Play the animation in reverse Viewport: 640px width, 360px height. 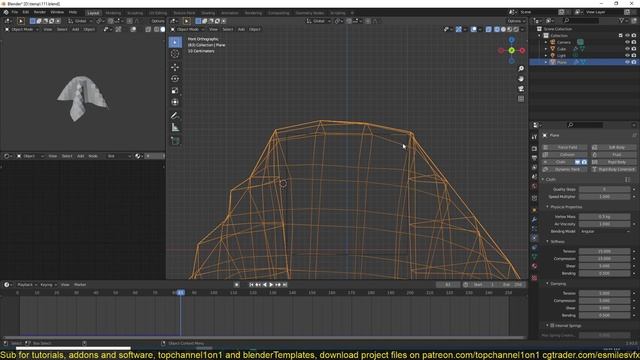tap(265, 284)
